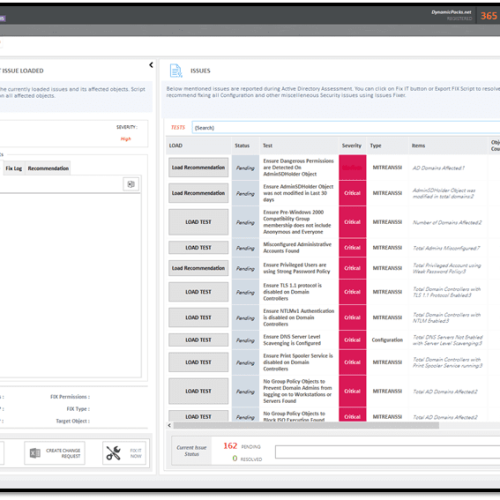Click 'Total Admins Misconfigured:7' item text
Viewport: 500px width, 500px height.
[446, 248]
